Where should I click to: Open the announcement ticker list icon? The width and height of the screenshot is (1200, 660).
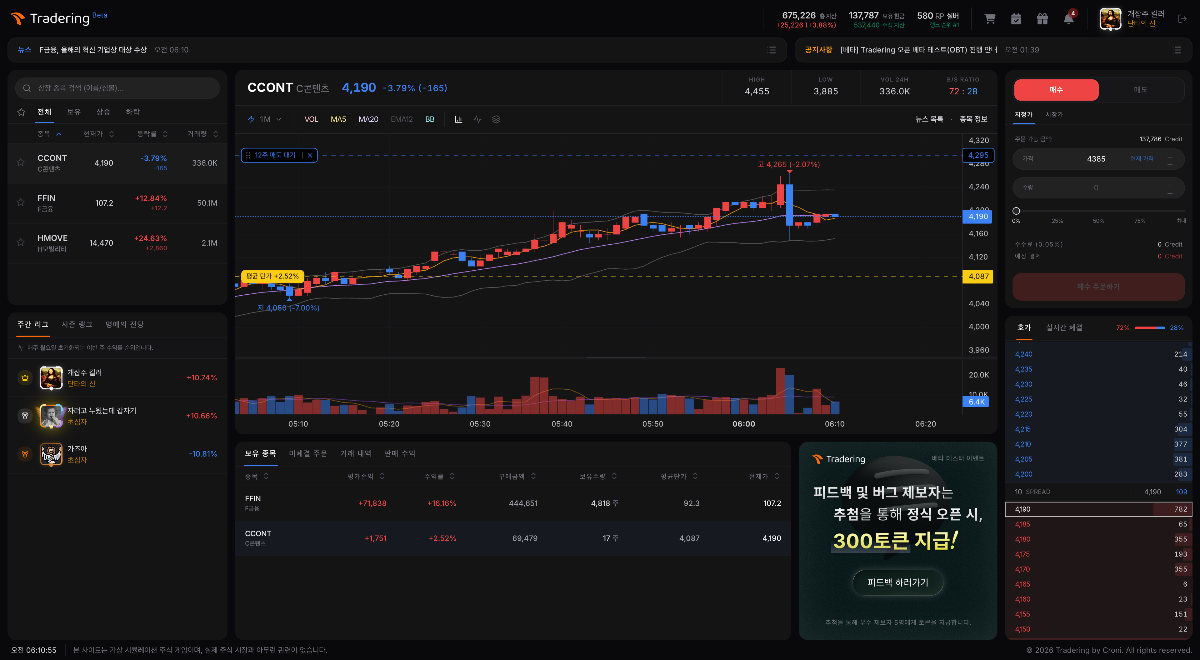pyautogui.click(x=1178, y=49)
